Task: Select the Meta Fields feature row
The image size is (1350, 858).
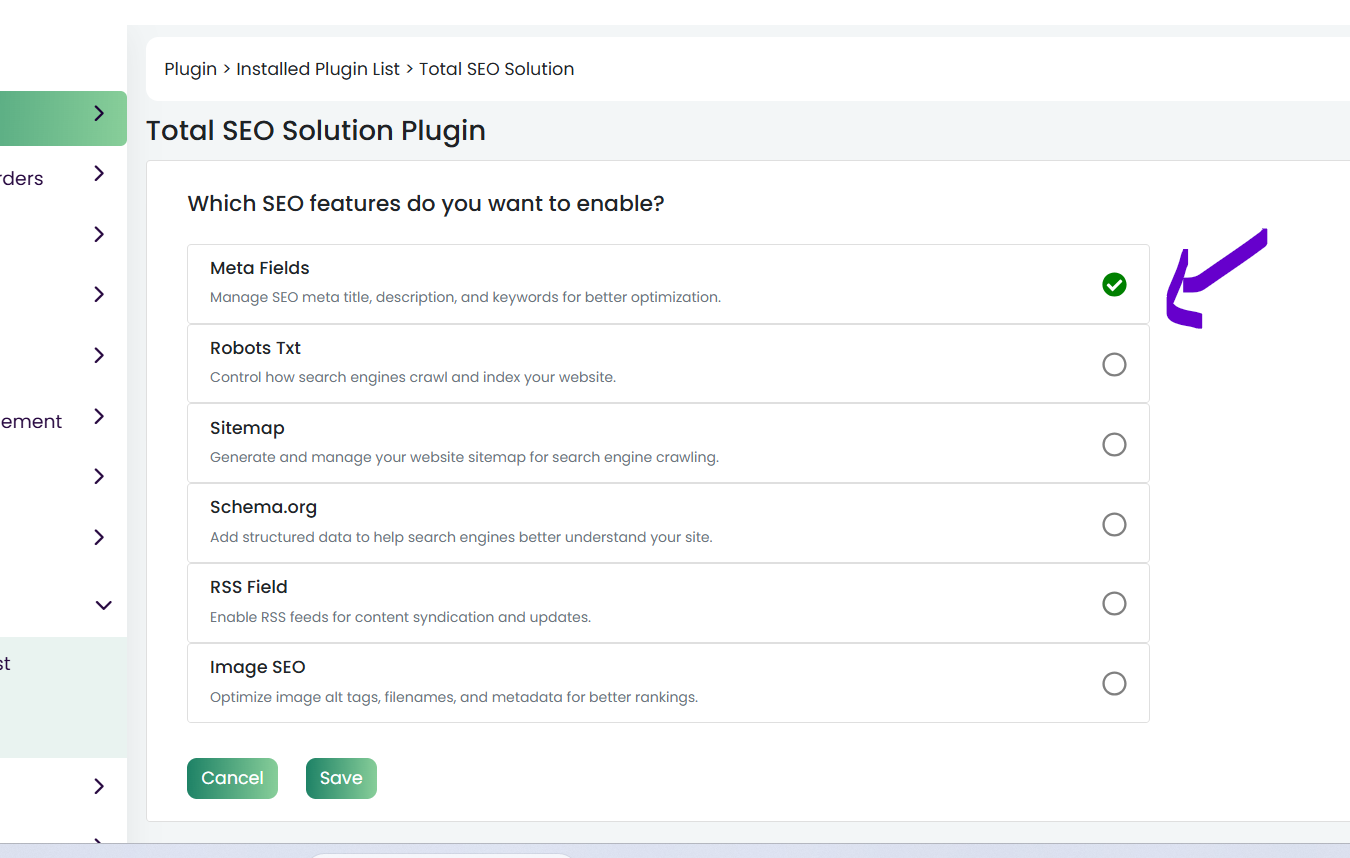Action: 668,284
